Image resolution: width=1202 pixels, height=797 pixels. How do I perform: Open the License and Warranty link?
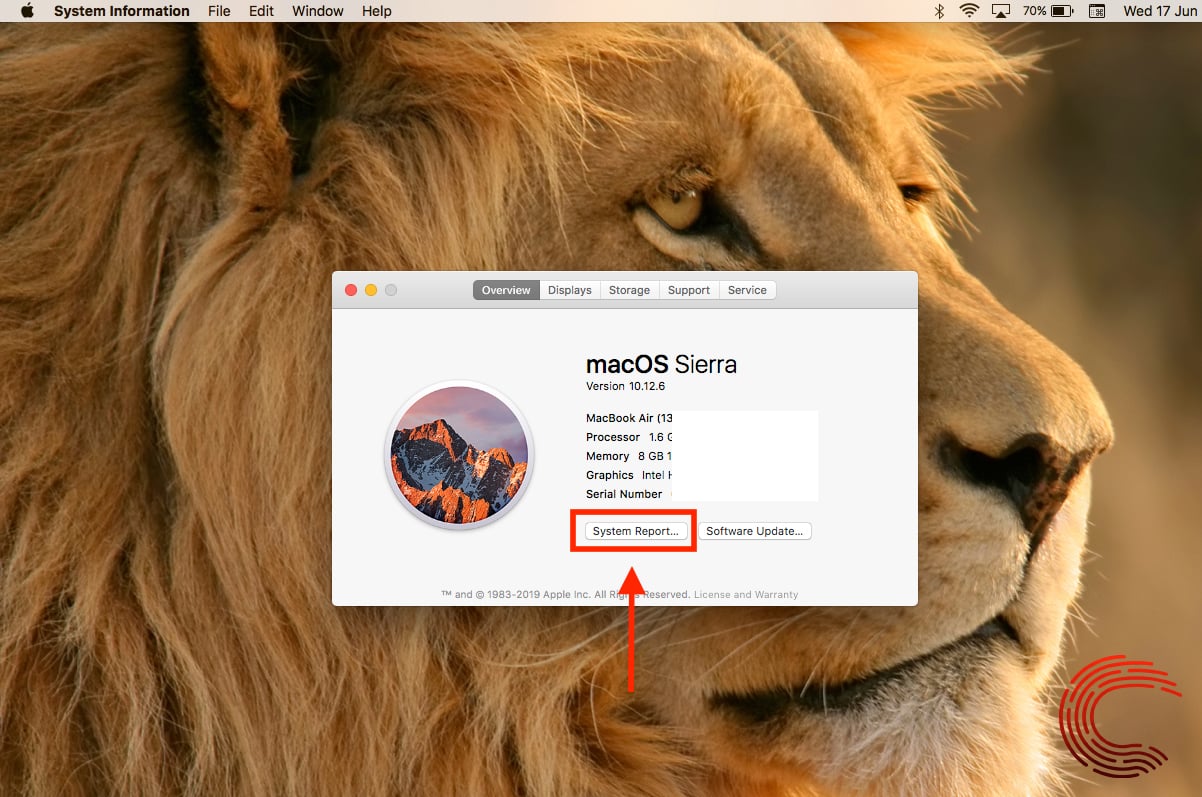tap(746, 594)
